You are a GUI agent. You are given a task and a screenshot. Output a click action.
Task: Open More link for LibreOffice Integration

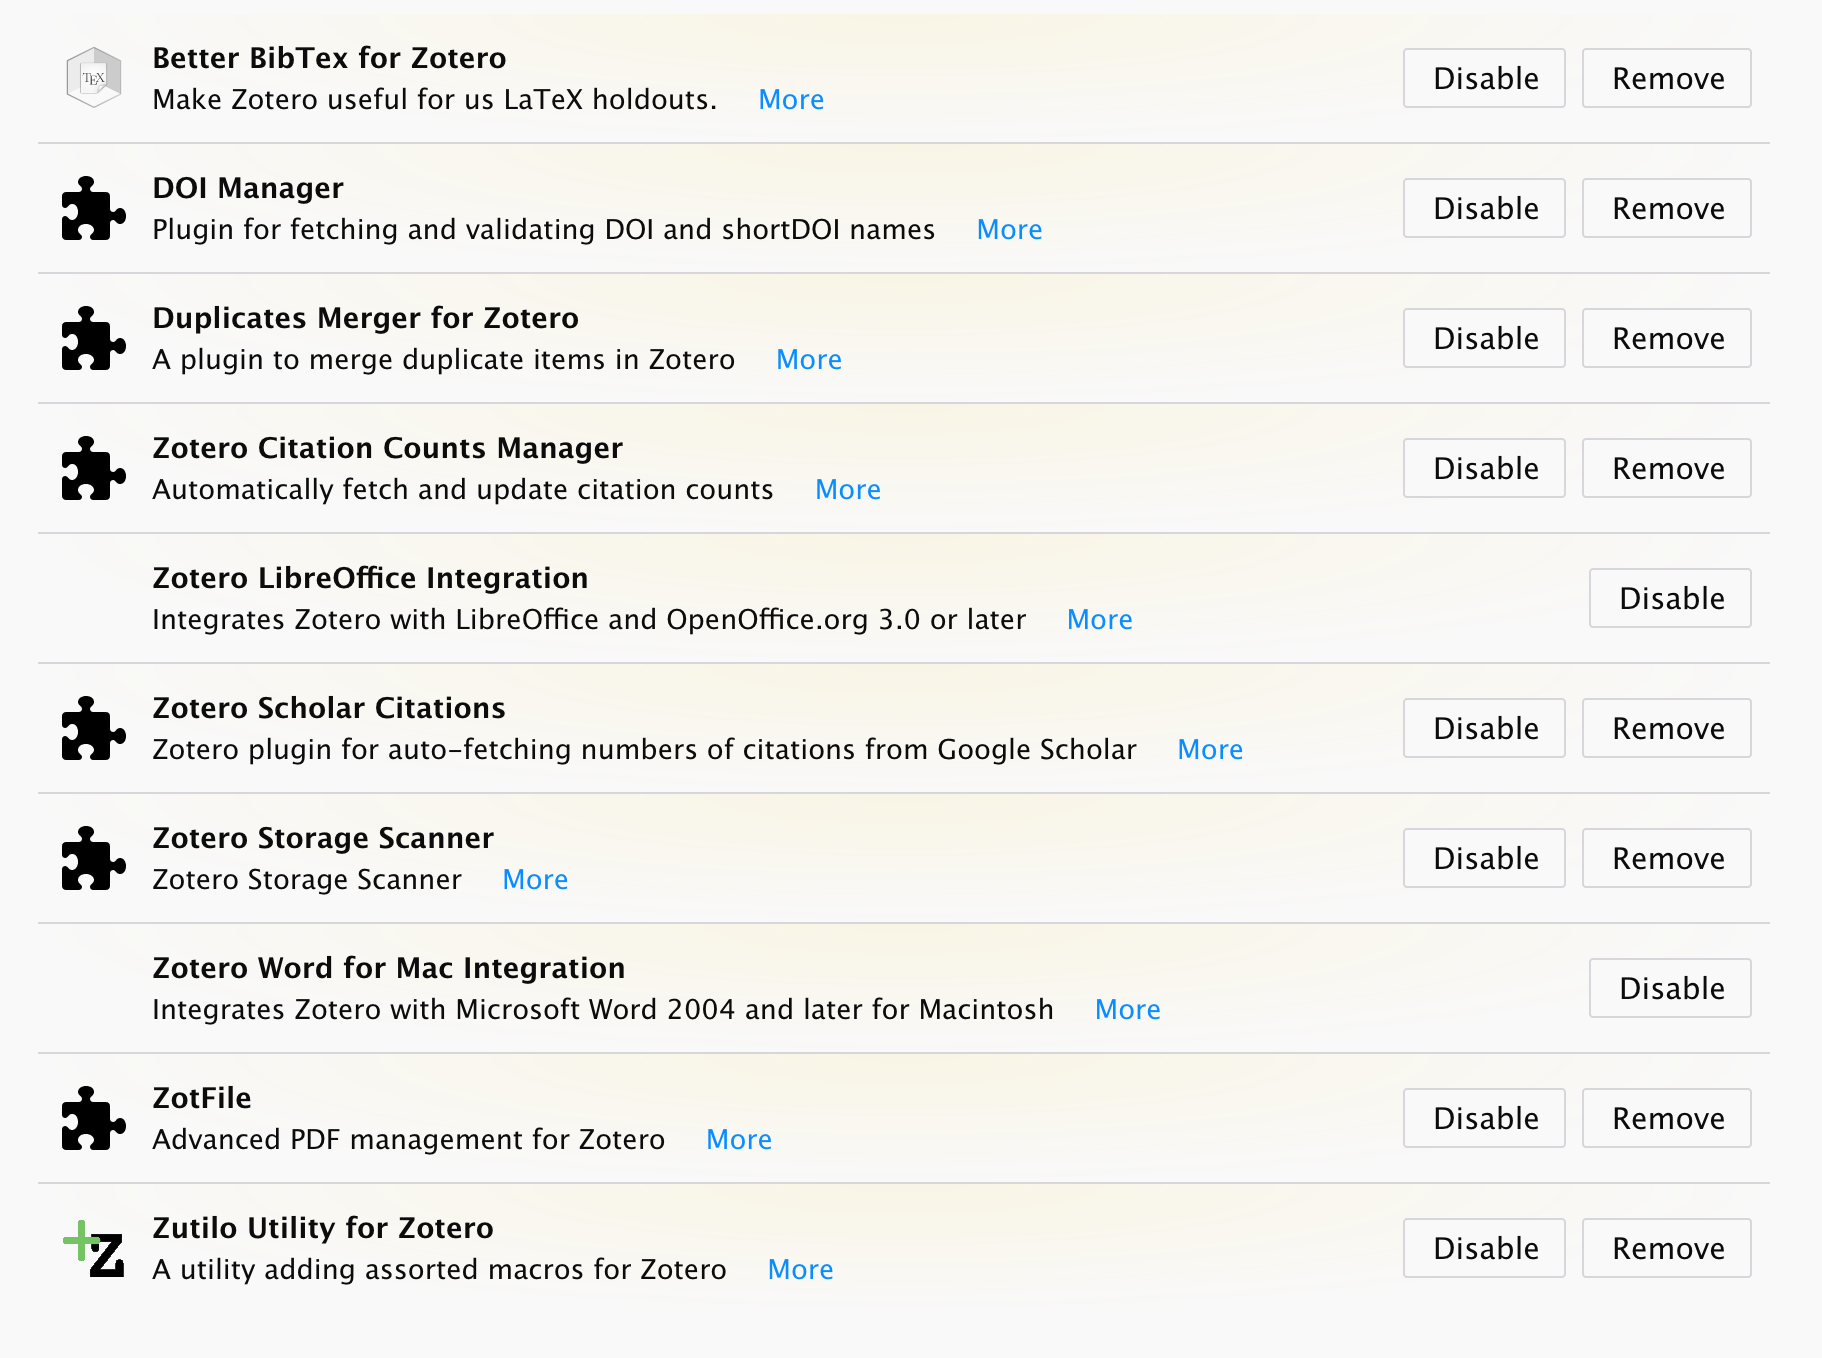(x=1100, y=619)
